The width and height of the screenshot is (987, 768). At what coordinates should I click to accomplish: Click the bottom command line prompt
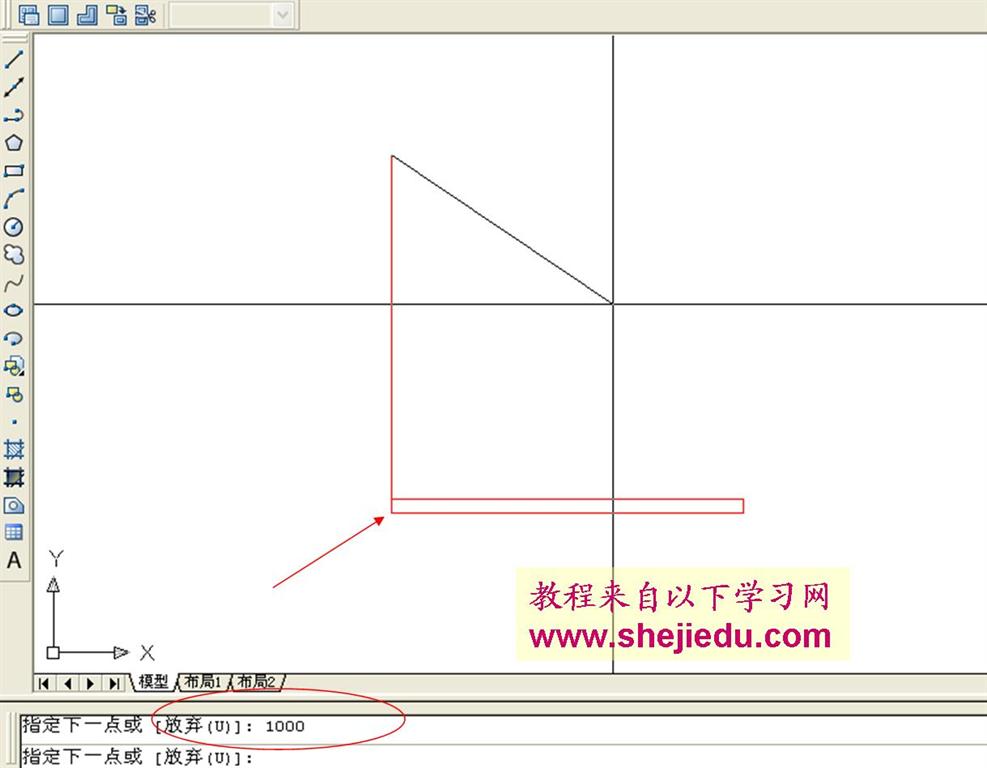pyautogui.click(x=504, y=757)
